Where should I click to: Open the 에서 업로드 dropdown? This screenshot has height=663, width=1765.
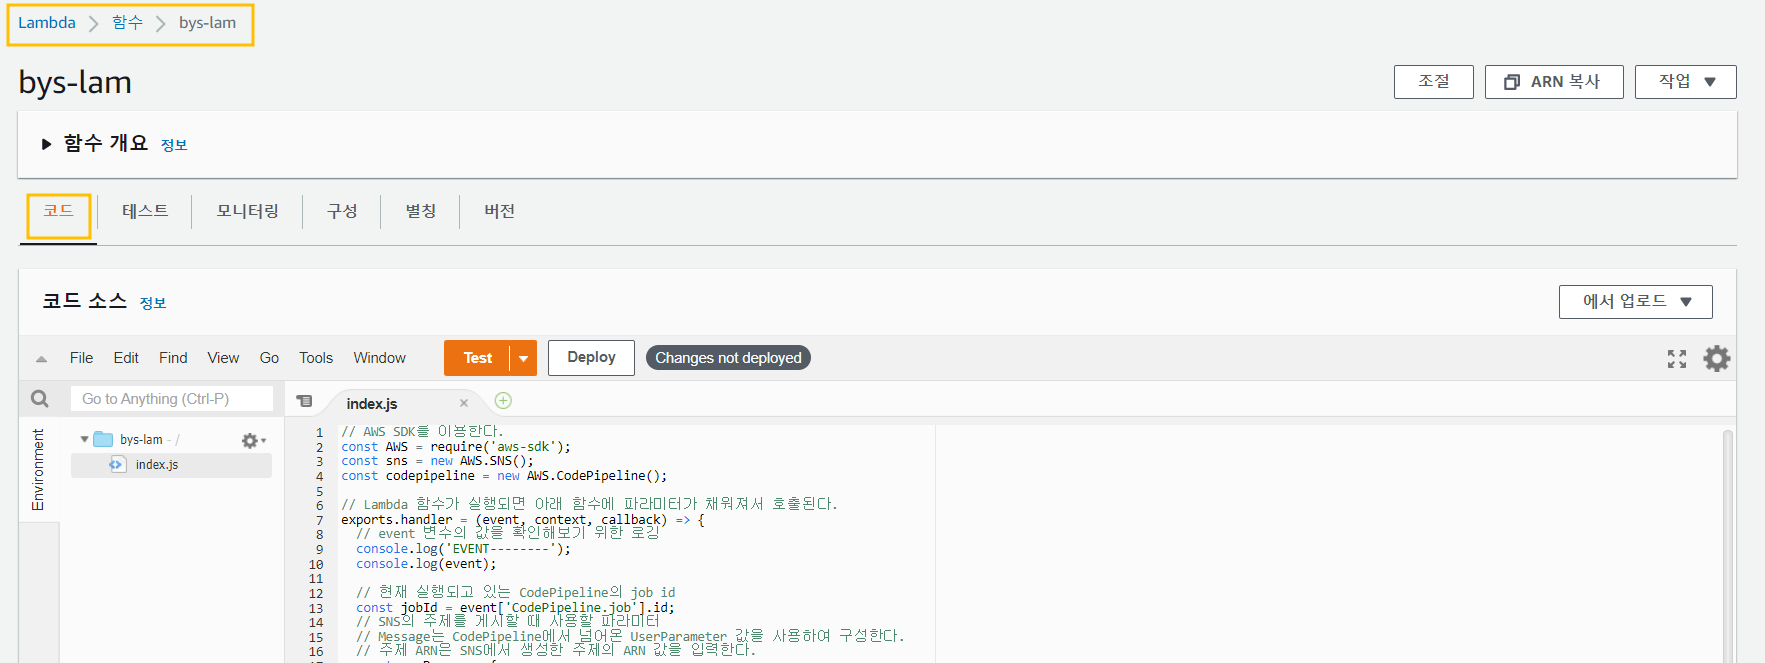point(1635,301)
